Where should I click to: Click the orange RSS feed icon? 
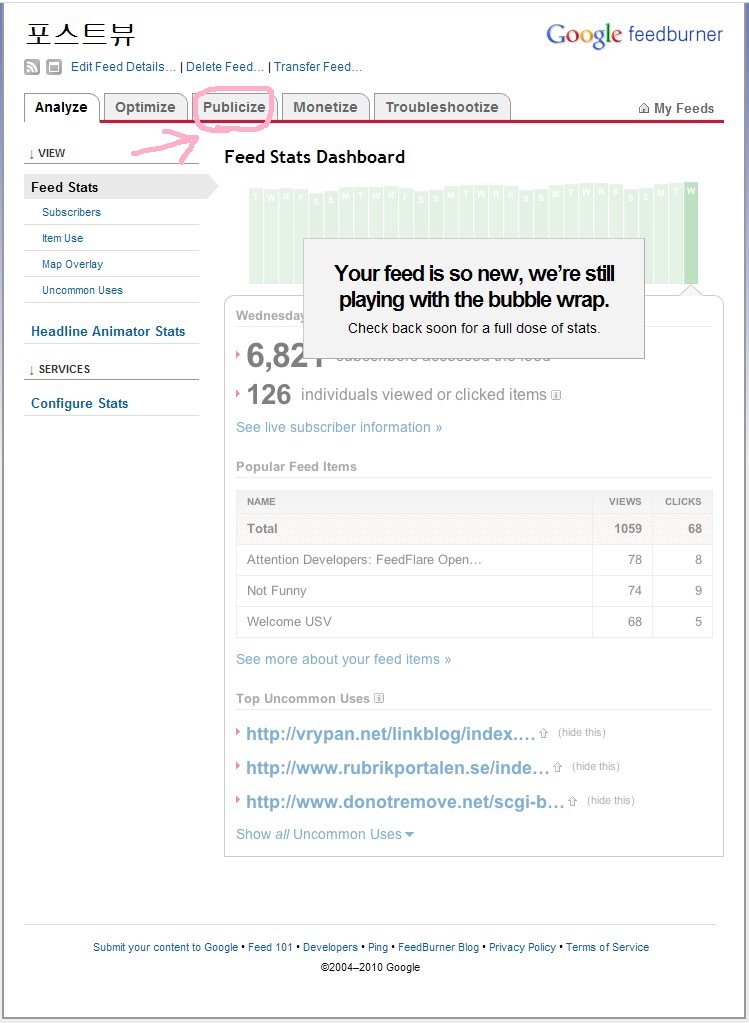(x=32, y=67)
